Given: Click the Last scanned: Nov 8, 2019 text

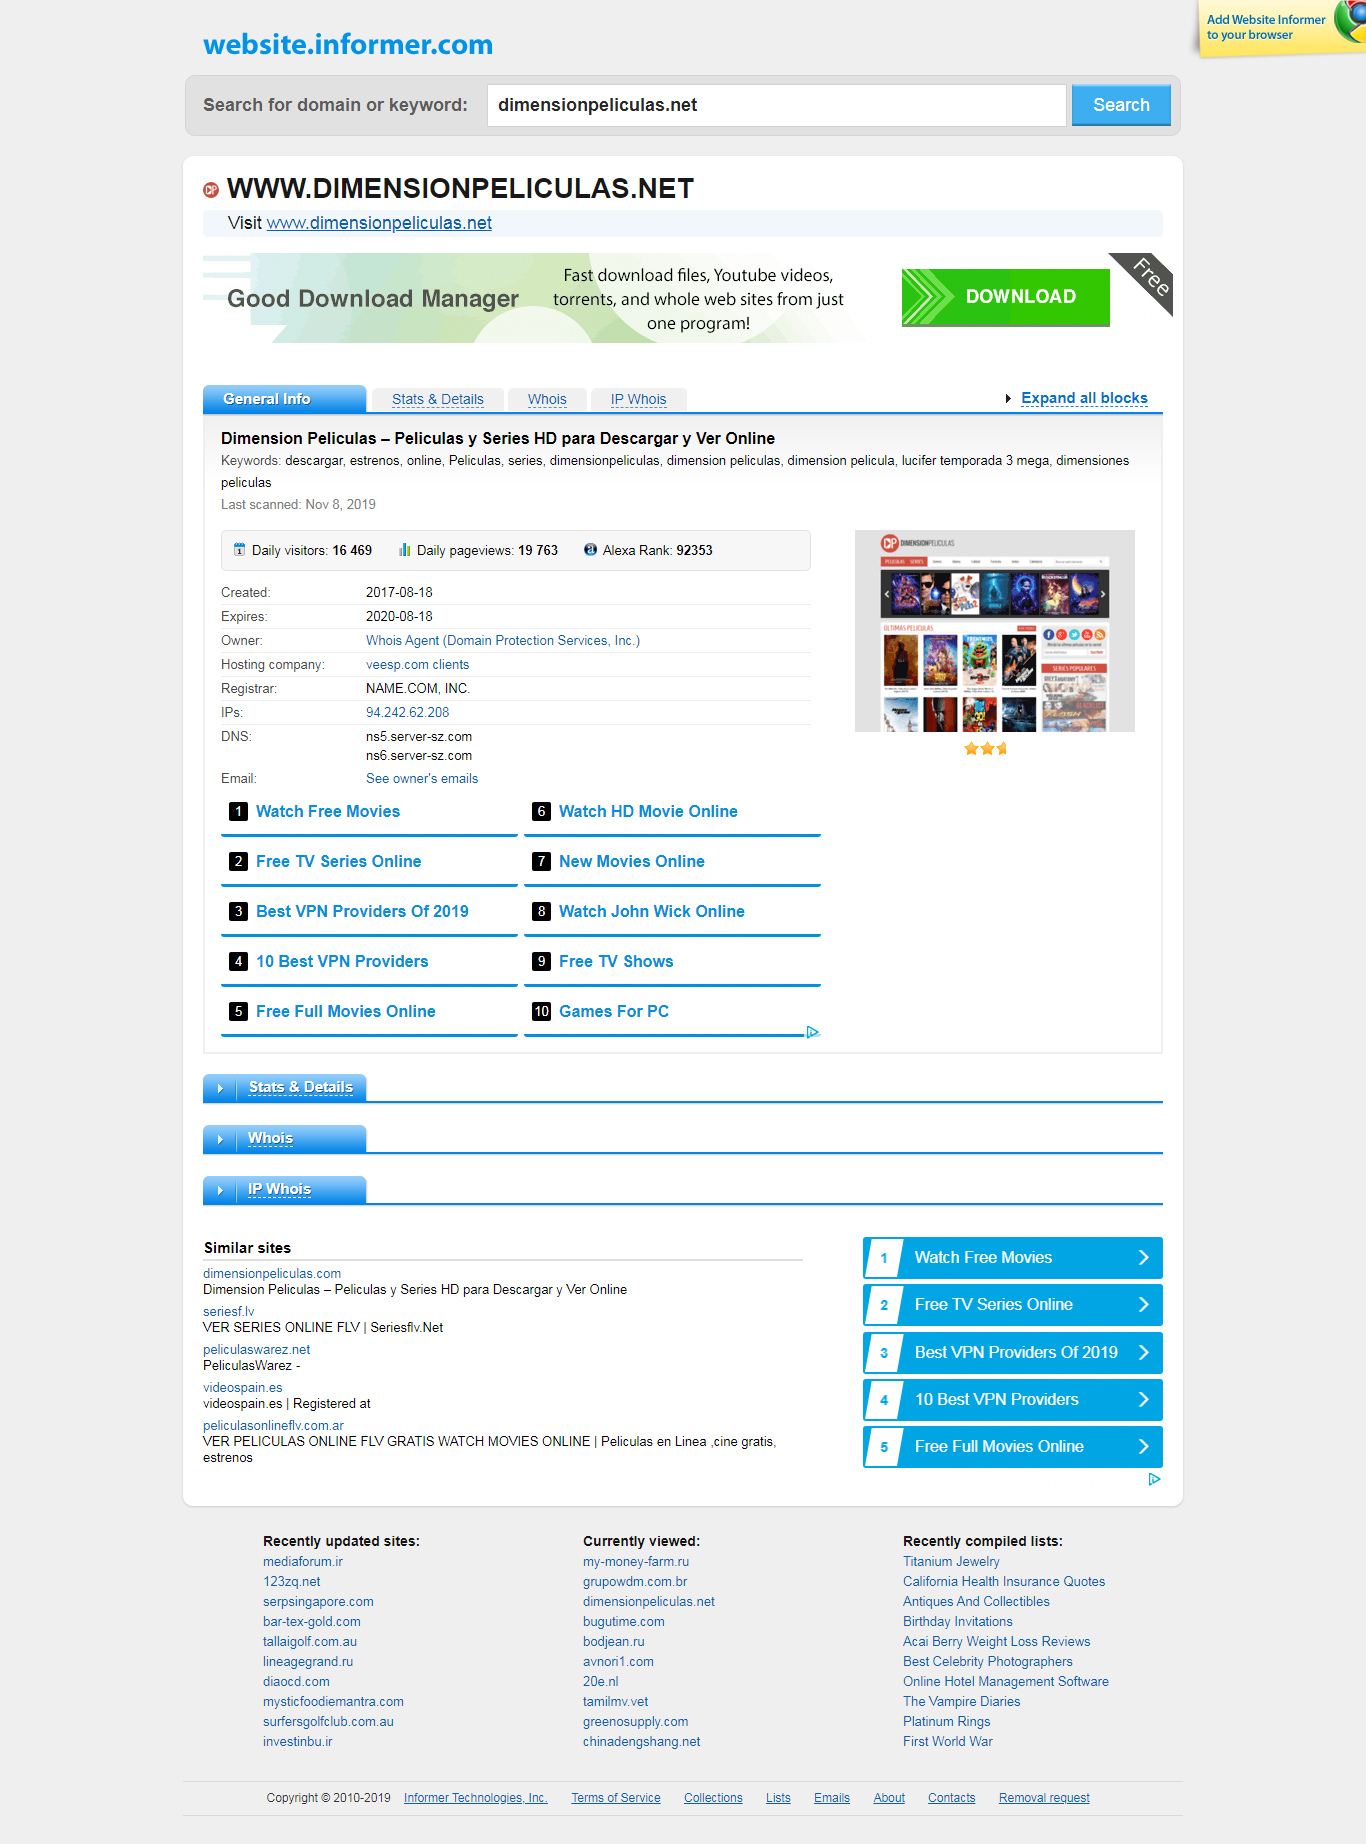Looking at the screenshot, I should (298, 505).
